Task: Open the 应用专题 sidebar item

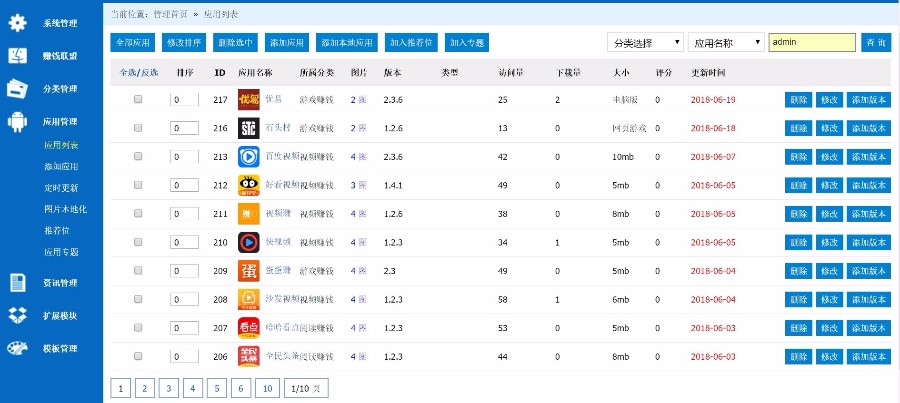Action: point(61,252)
